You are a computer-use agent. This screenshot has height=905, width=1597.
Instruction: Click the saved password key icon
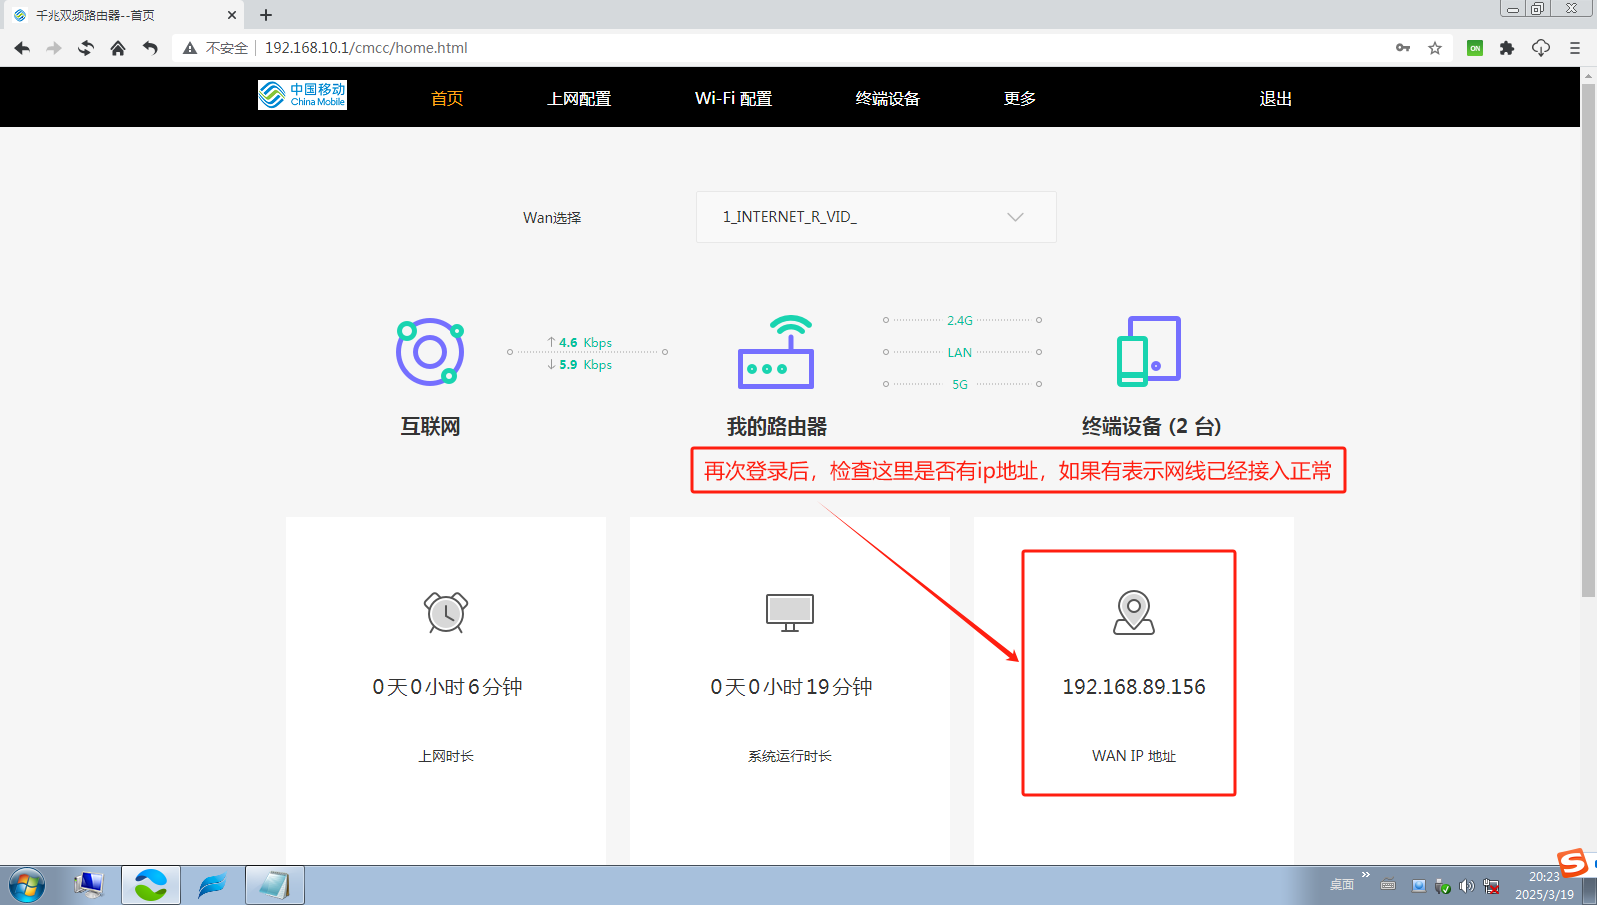click(x=1403, y=48)
